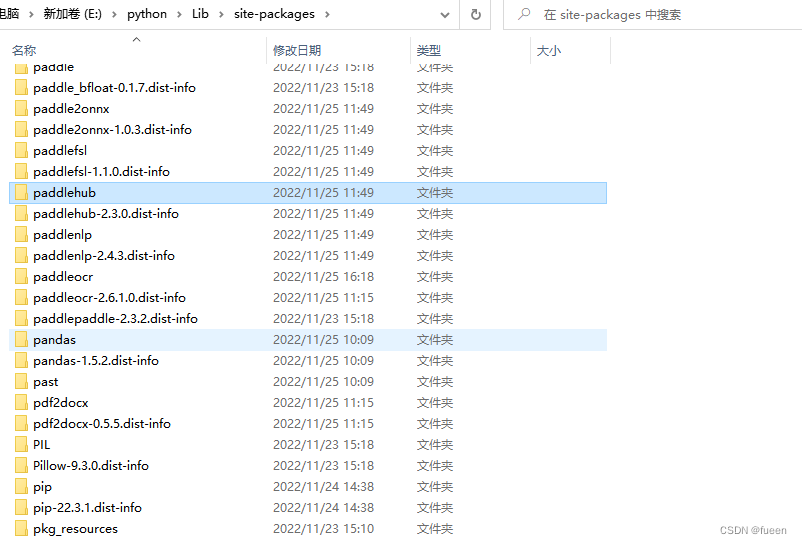The height and width of the screenshot is (544, 802).
Task: Select the Pillow-9.3.0.dist-info name
Action: coord(91,466)
